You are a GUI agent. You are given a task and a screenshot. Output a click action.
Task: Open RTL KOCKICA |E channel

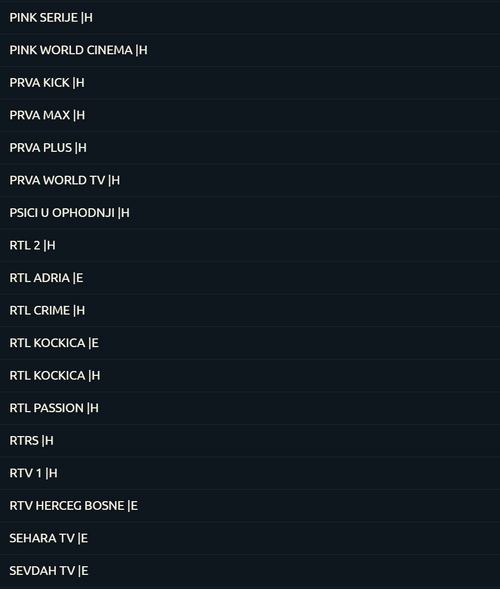[x=250, y=343]
